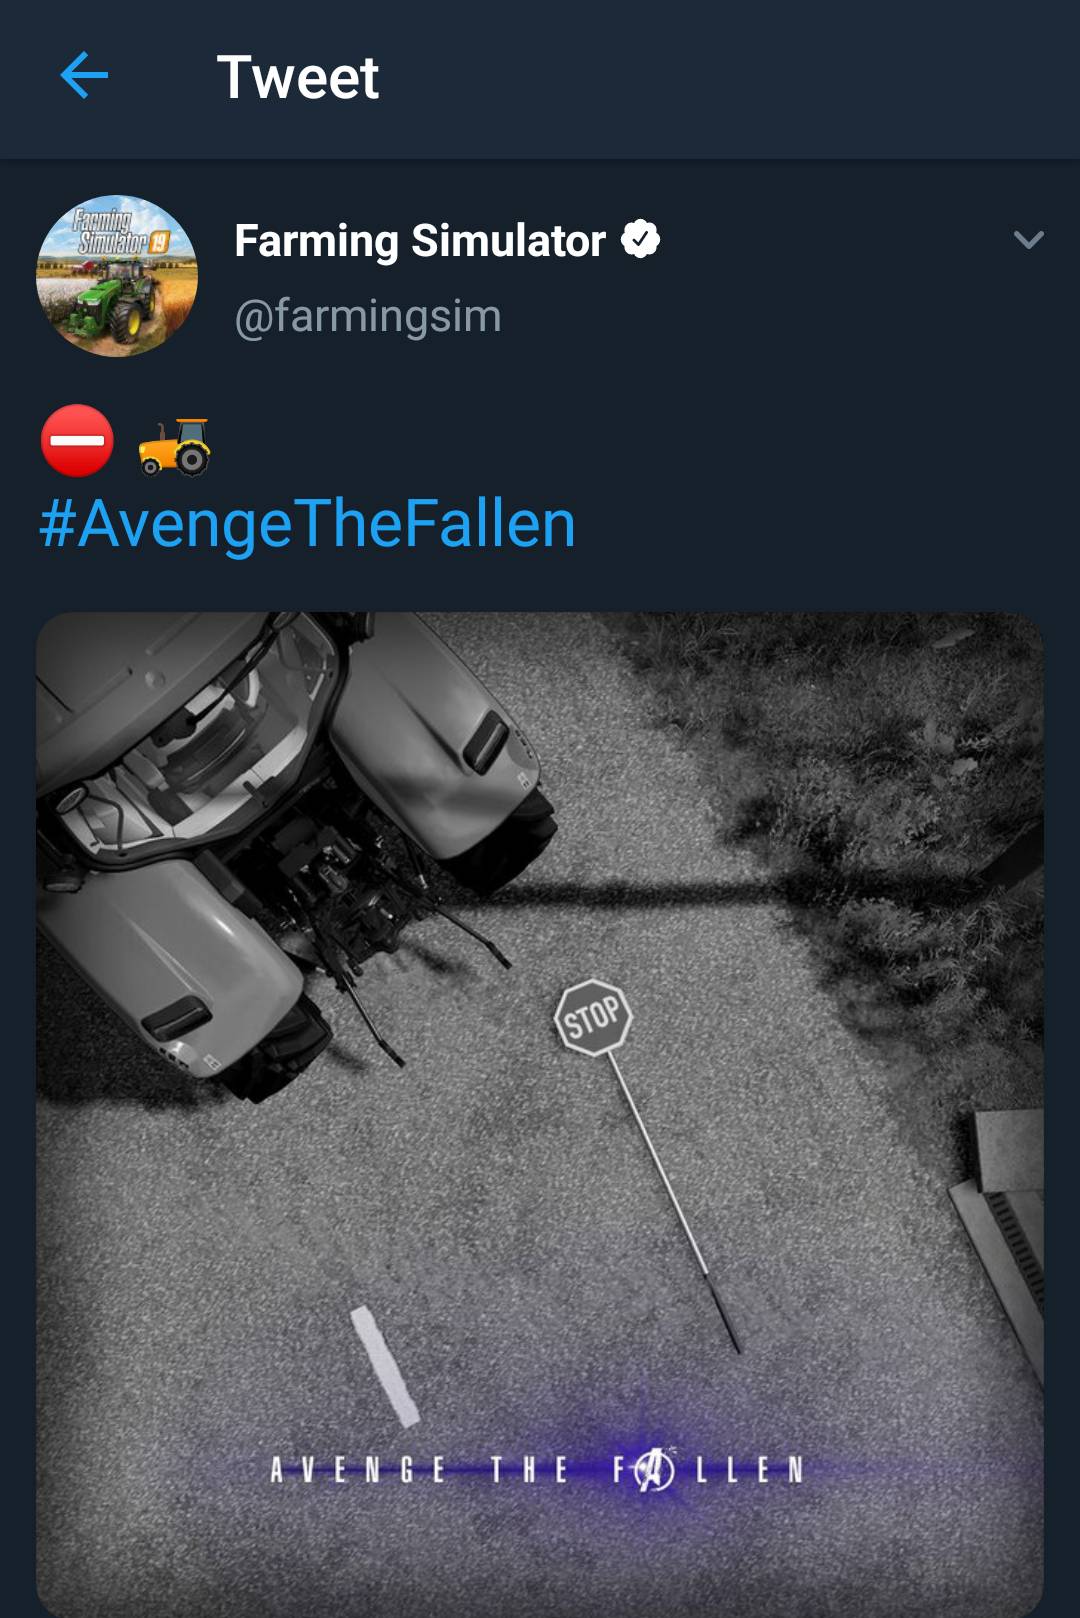Select the Tweet header title
Image resolution: width=1080 pixels, height=1618 pixels.
[x=299, y=80]
